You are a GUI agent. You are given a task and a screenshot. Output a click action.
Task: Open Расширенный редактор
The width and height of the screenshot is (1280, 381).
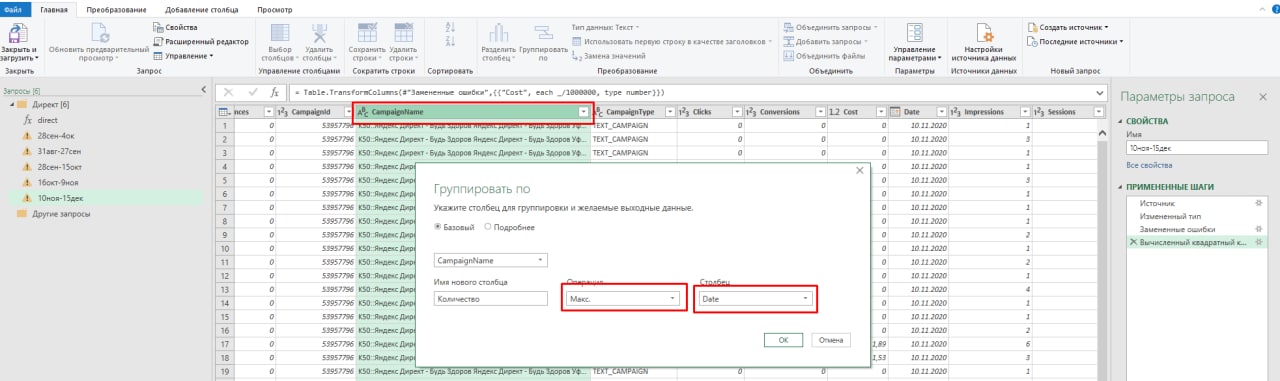201,41
